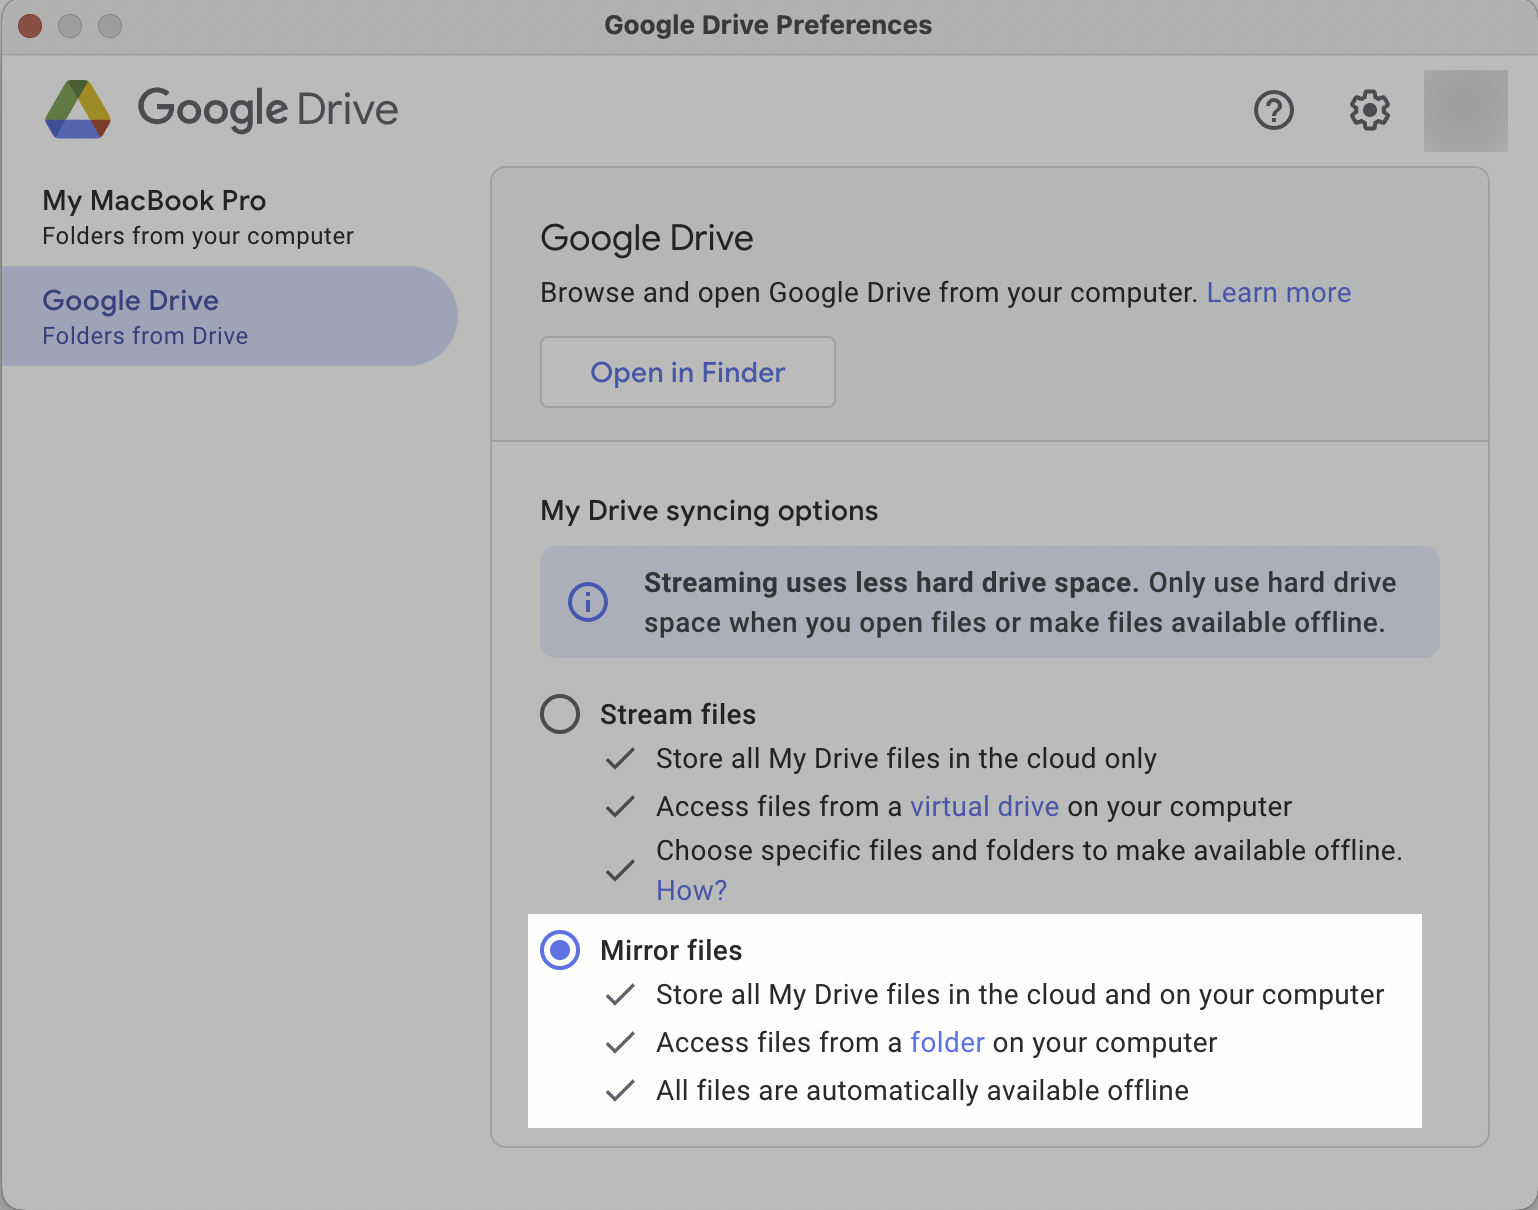Image resolution: width=1538 pixels, height=1210 pixels.
Task: Click checkmark beside 'Access files from a folder'
Action: point(620,1043)
